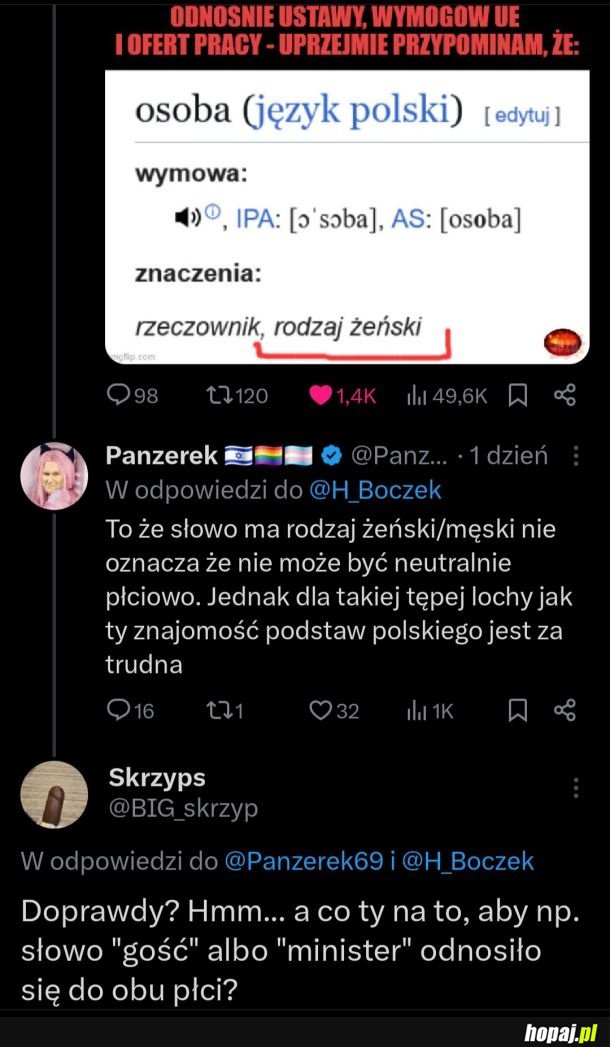Viewport: 610px width, 1047px height.
Task: Bookmark the top post
Action: tap(518, 396)
